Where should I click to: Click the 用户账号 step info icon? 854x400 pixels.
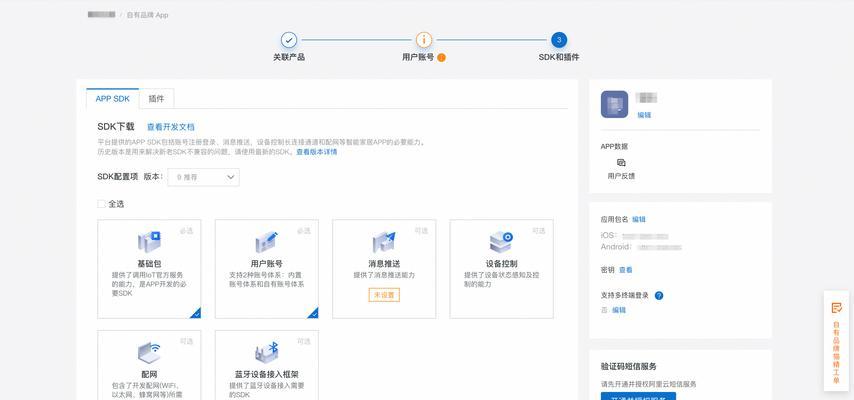click(424, 40)
